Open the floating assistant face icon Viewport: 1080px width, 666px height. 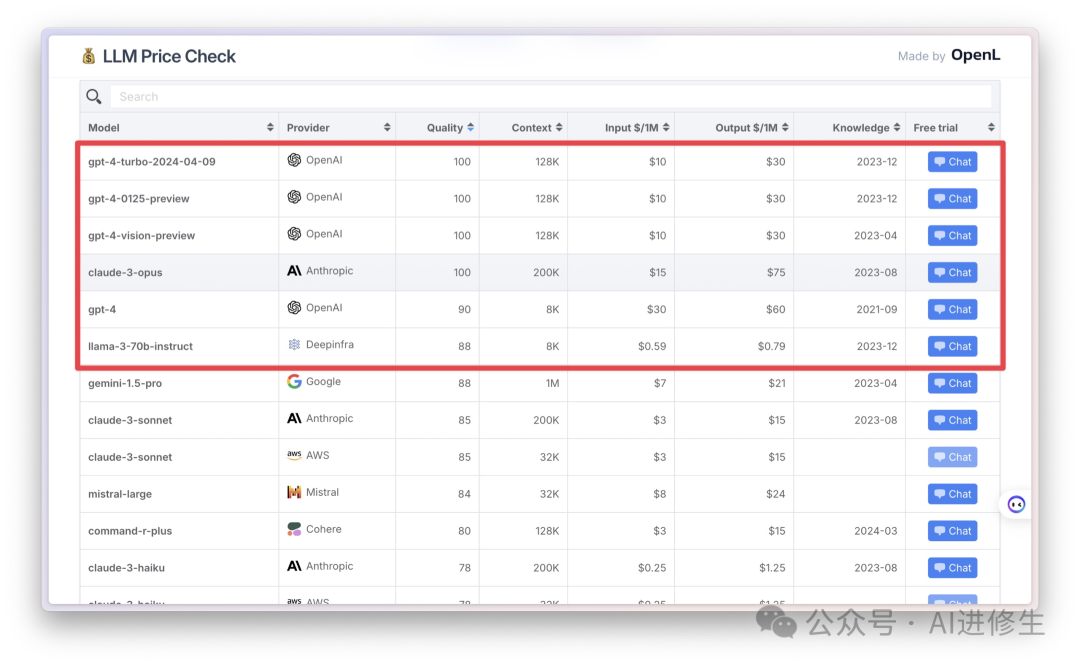(1016, 505)
